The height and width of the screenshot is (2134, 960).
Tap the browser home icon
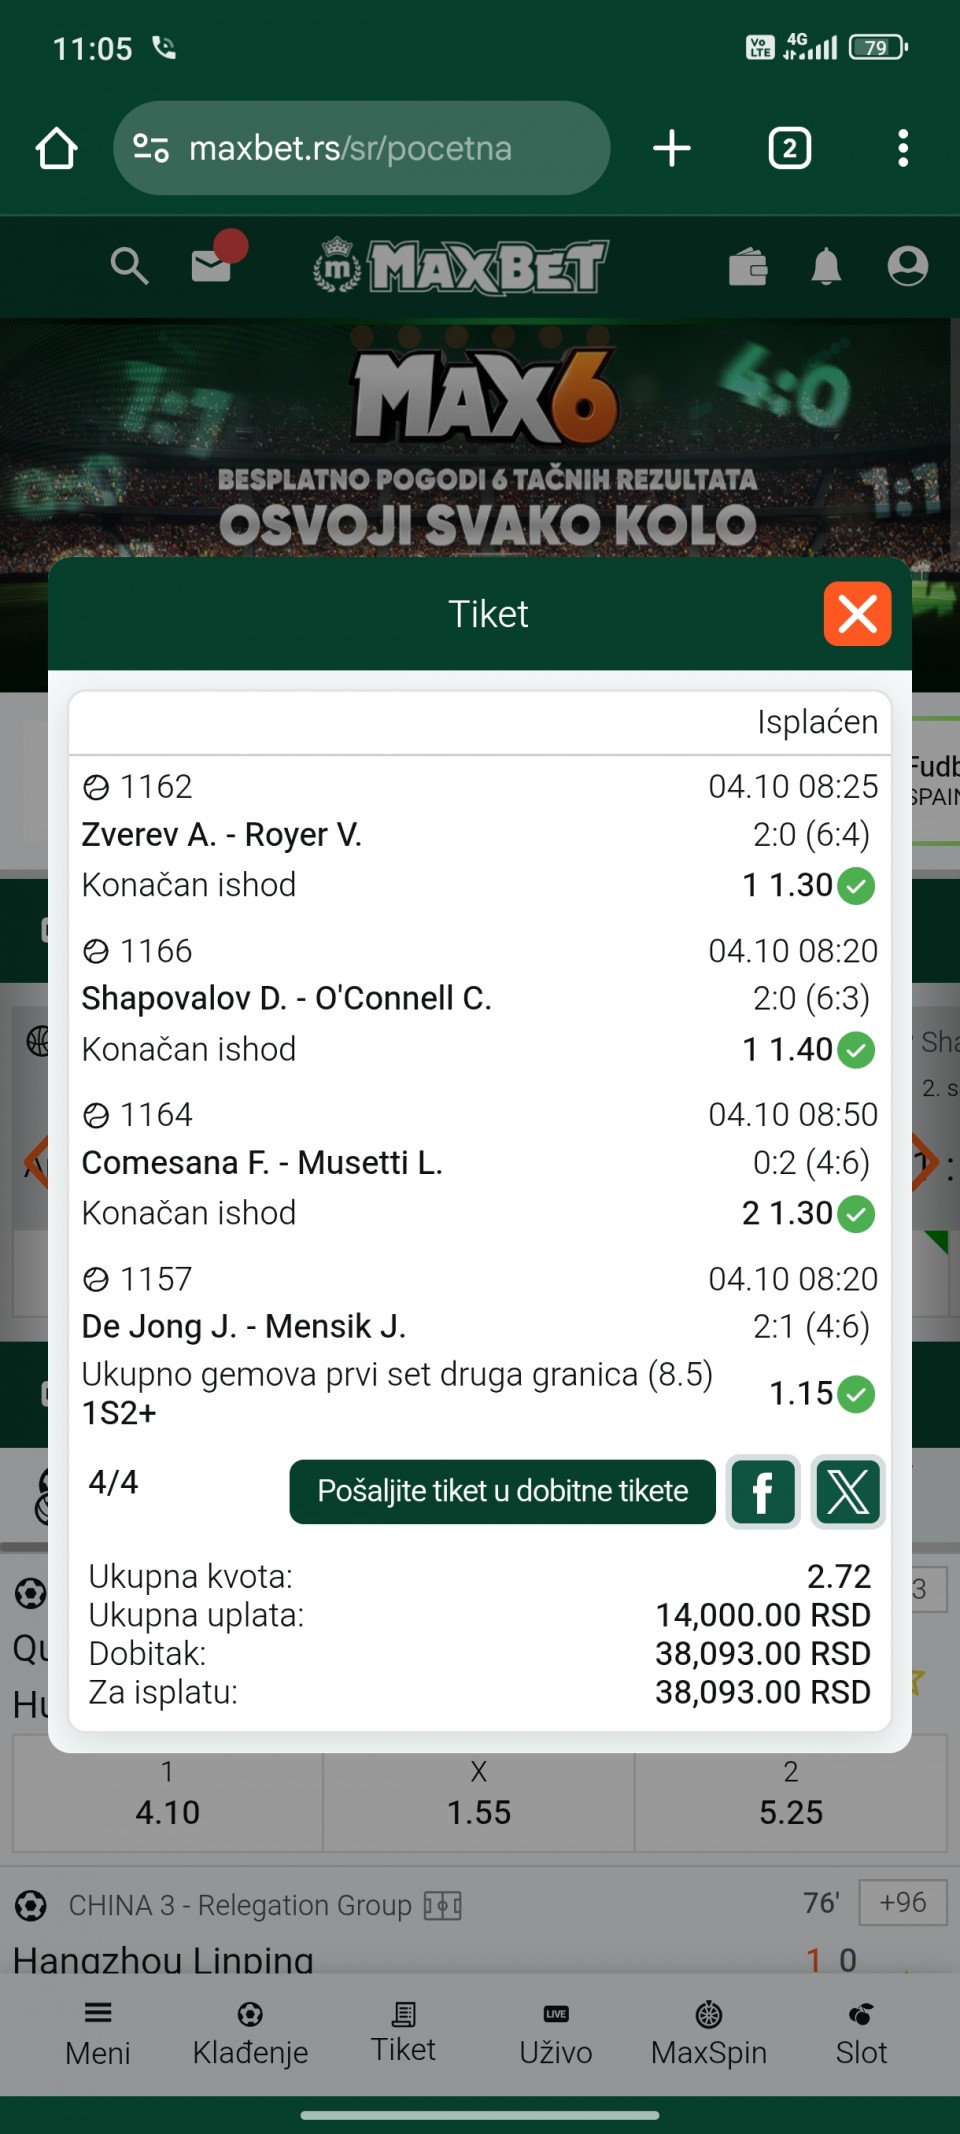click(57, 149)
